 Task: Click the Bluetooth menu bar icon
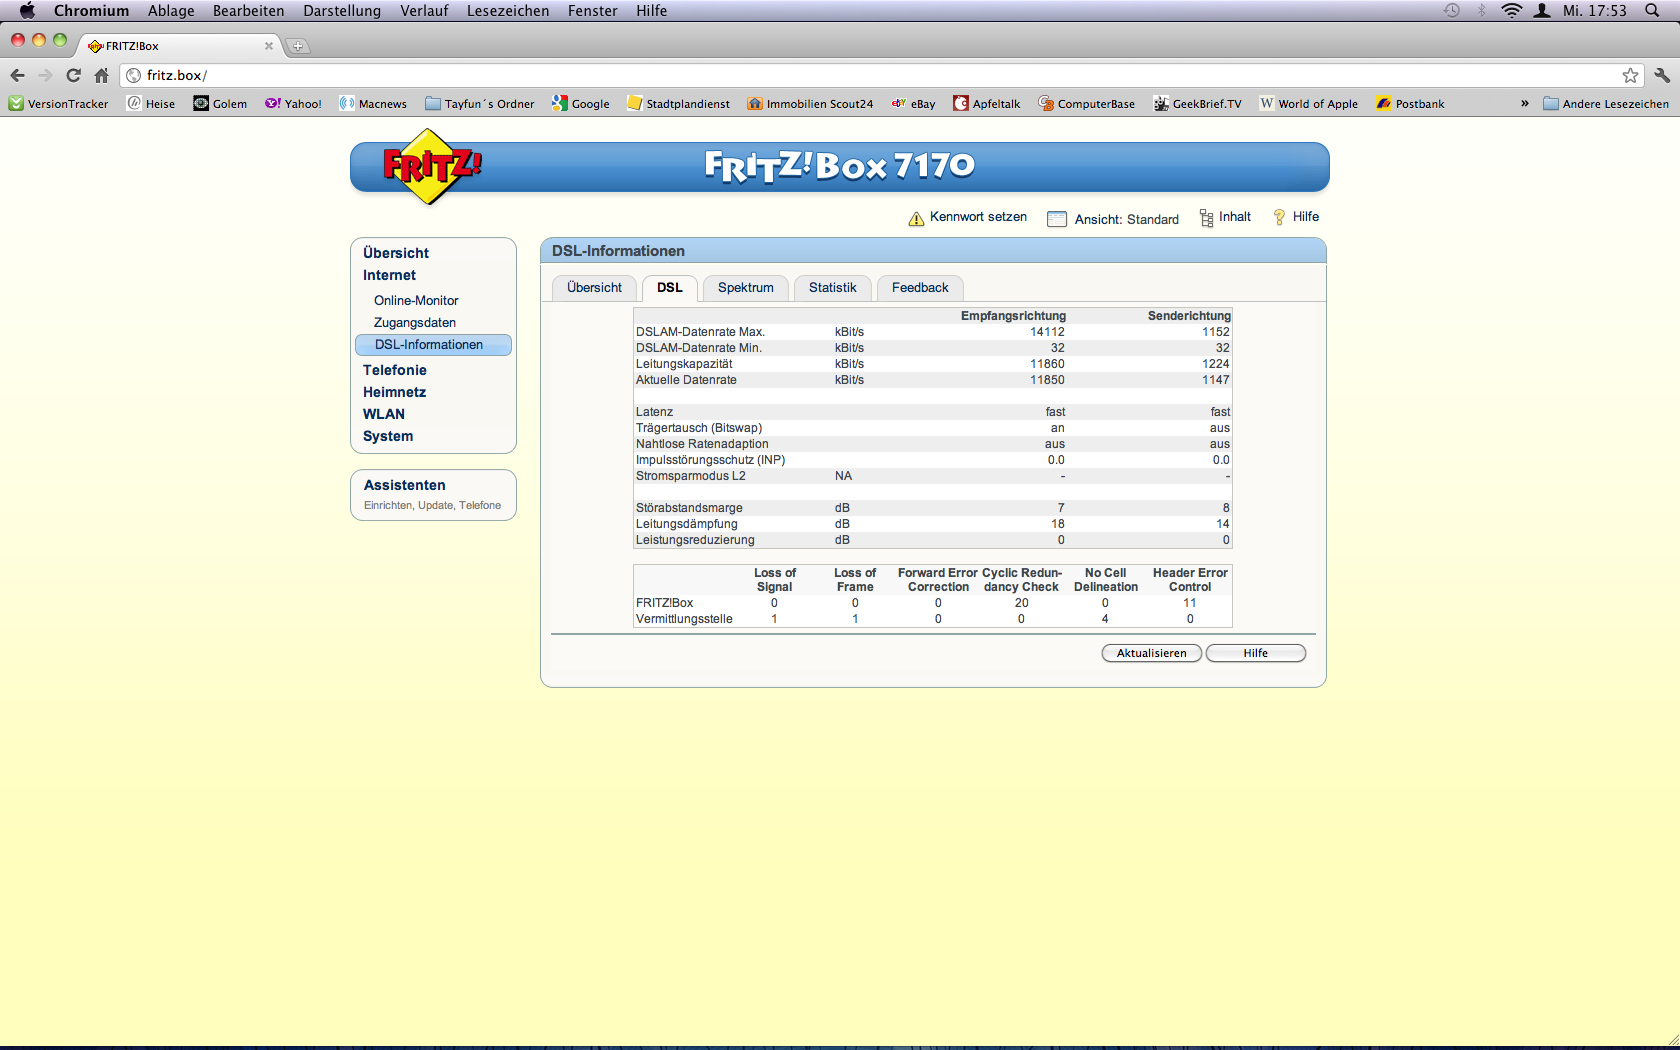pyautogui.click(x=1482, y=11)
